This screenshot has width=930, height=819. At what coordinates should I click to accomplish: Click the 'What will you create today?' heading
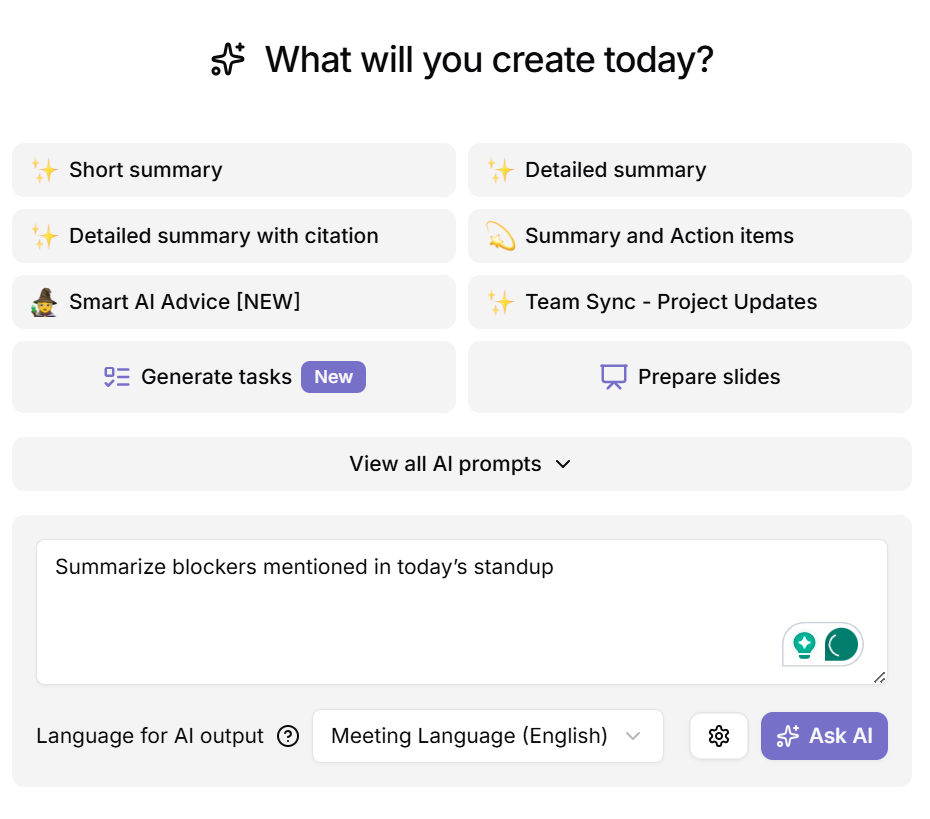489,60
